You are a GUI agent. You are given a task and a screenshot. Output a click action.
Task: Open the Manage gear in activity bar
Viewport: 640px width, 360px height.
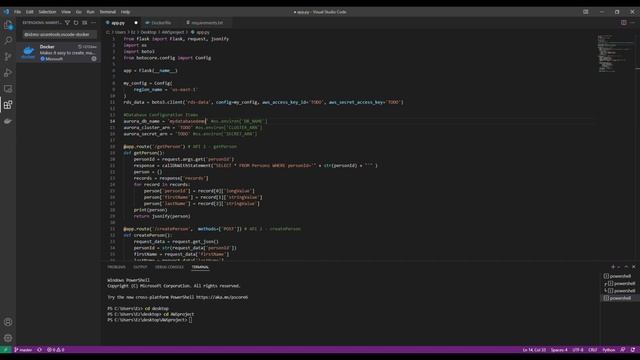pos(8,338)
